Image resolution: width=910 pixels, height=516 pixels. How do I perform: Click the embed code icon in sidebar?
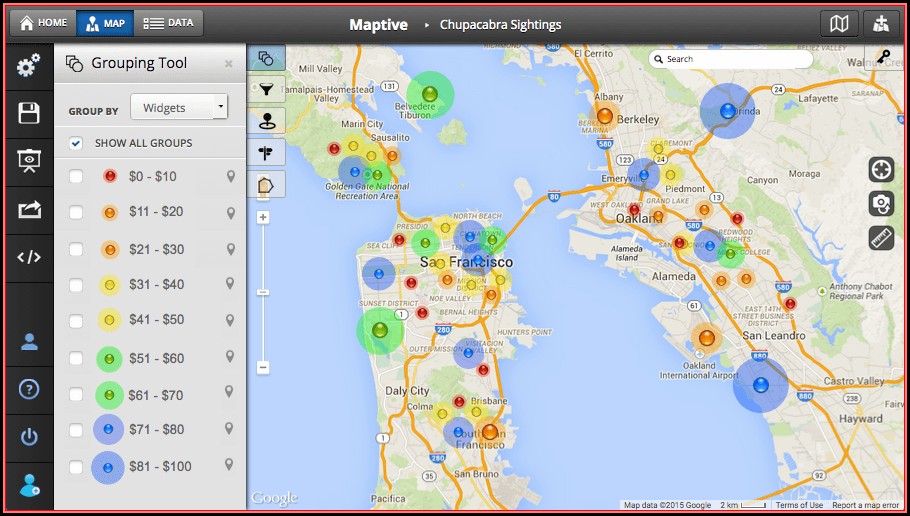pos(29,257)
